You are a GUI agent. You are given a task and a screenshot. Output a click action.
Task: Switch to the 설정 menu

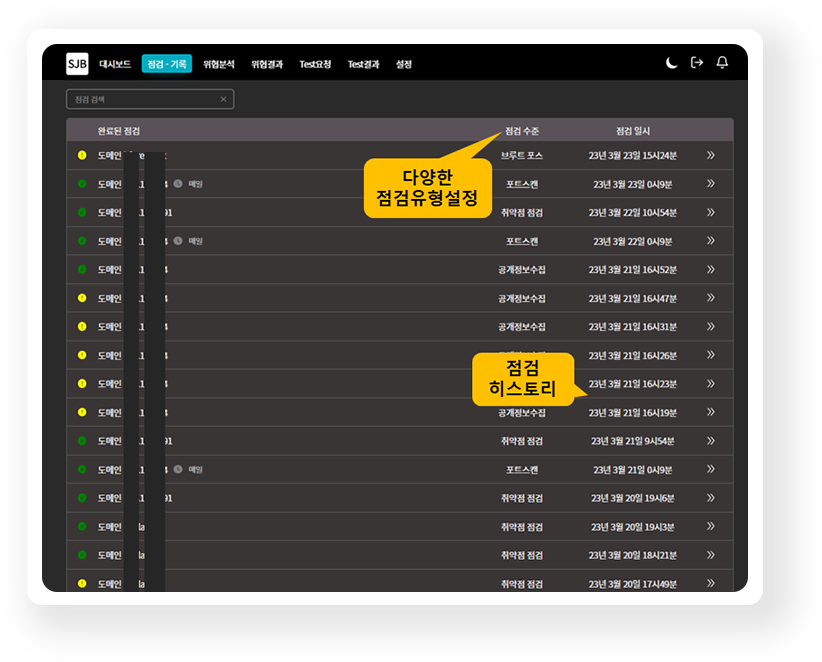[404, 64]
